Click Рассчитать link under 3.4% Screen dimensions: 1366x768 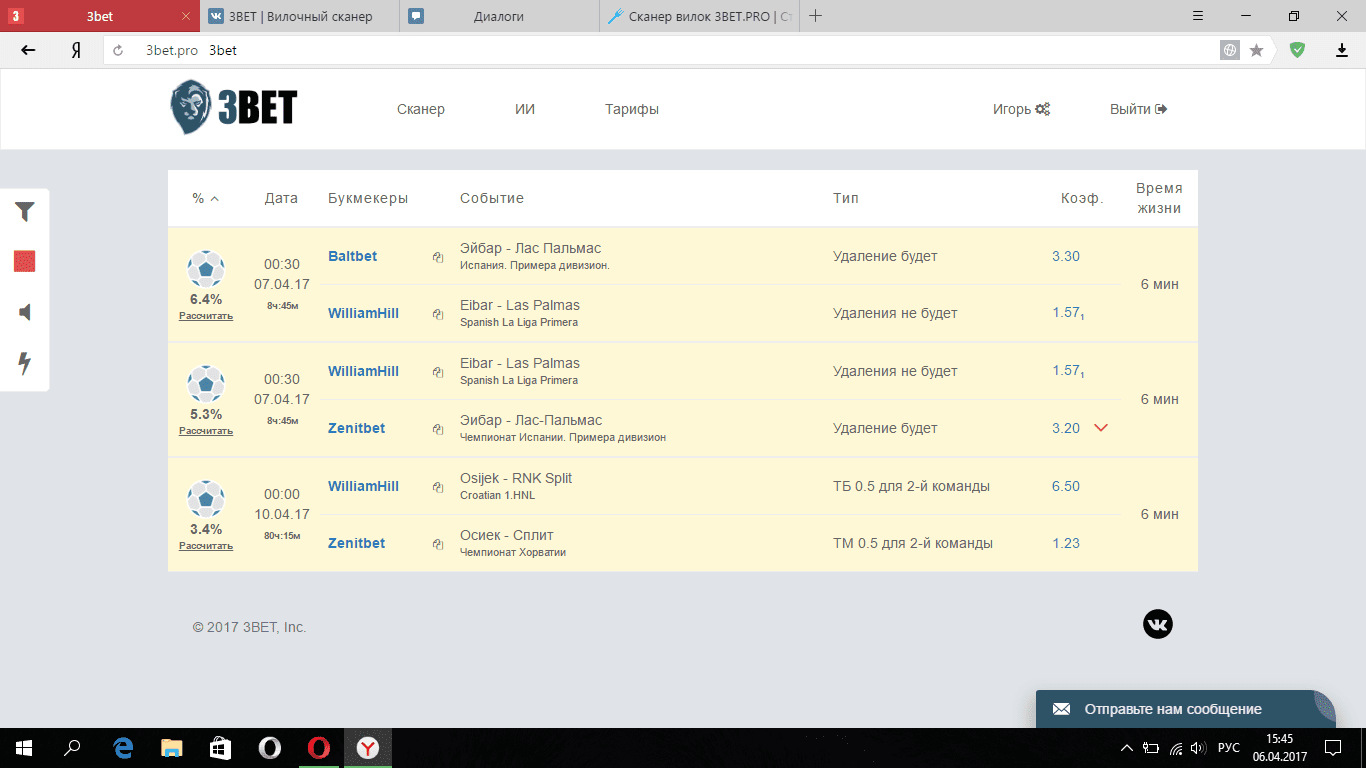click(206, 546)
